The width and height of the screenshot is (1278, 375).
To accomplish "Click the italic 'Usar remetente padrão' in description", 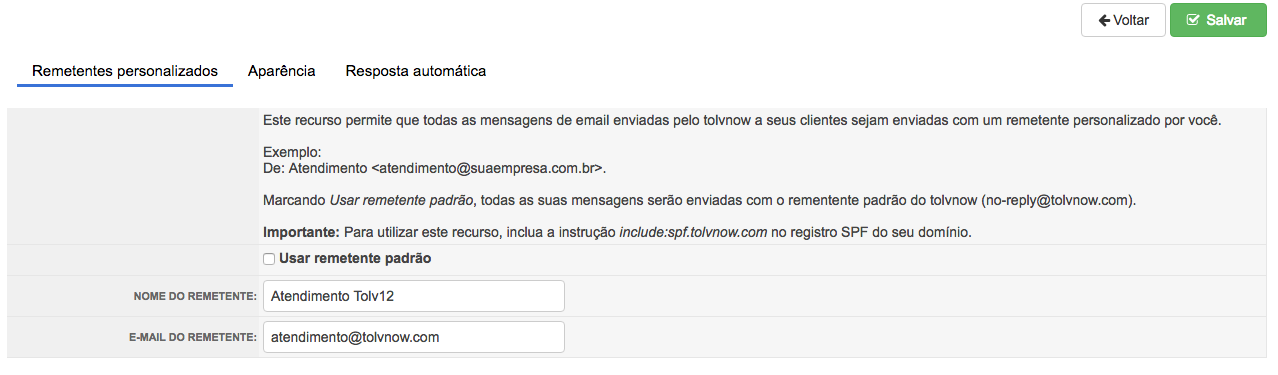I will coord(400,200).
